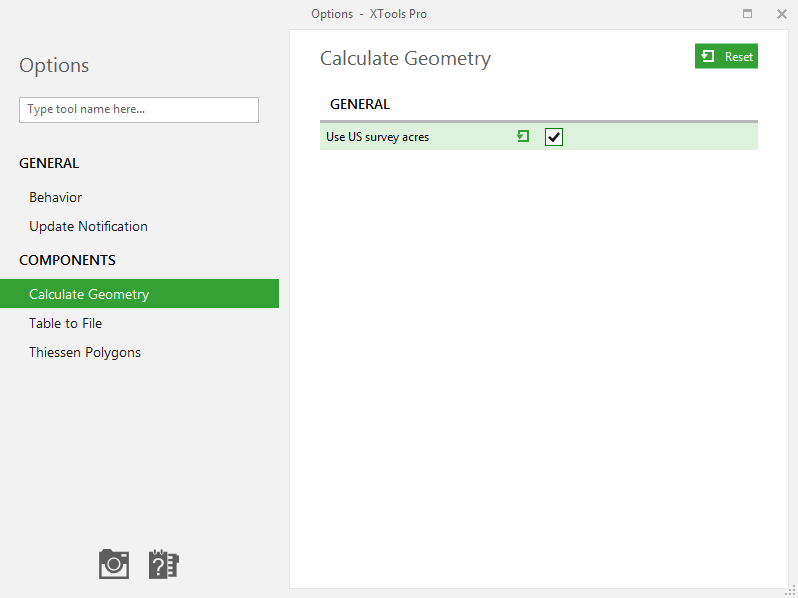The width and height of the screenshot is (798, 598).
Task: Select Thiessen Polygons component
Action: pos(85,352)
